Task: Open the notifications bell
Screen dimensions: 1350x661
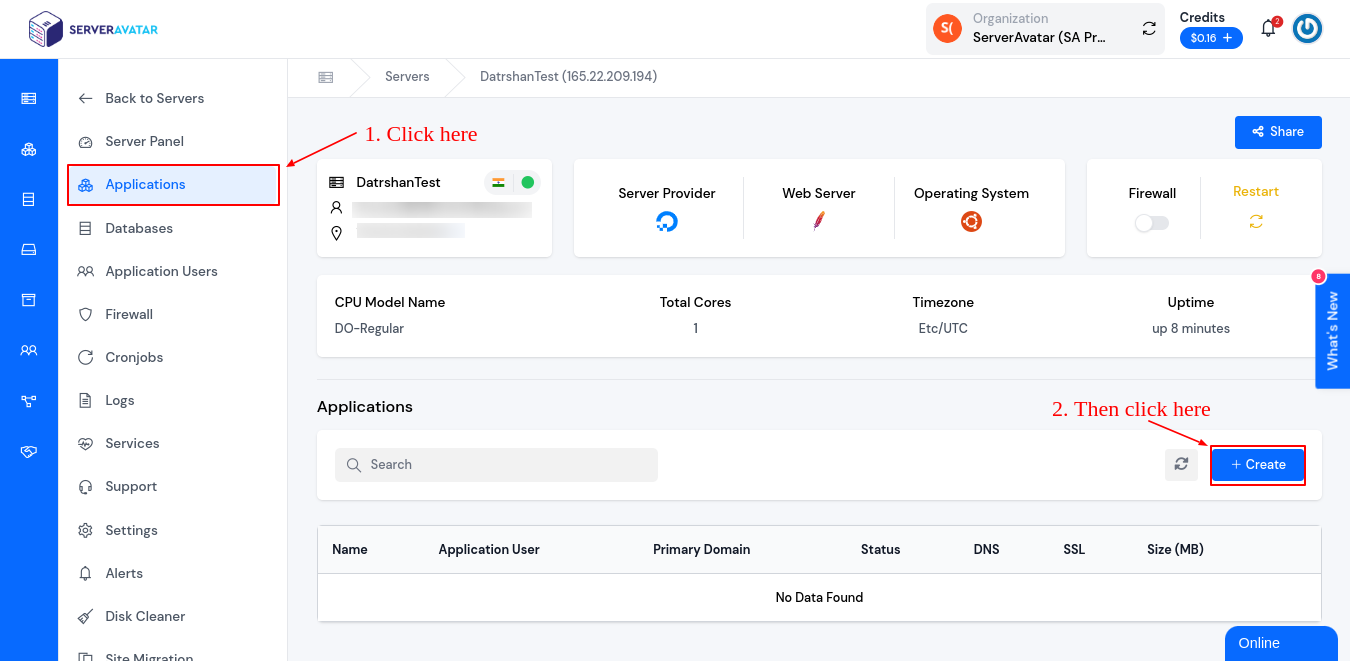Action: pos(1268,28)
